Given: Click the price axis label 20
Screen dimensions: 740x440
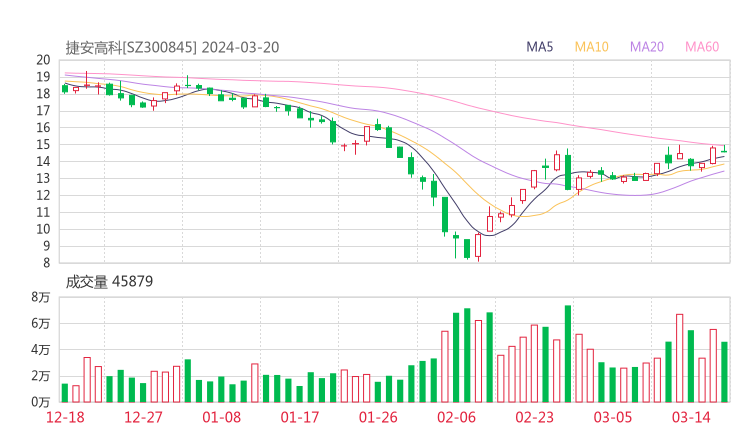Looking at the screenshot, I should [x=43, y=60].
